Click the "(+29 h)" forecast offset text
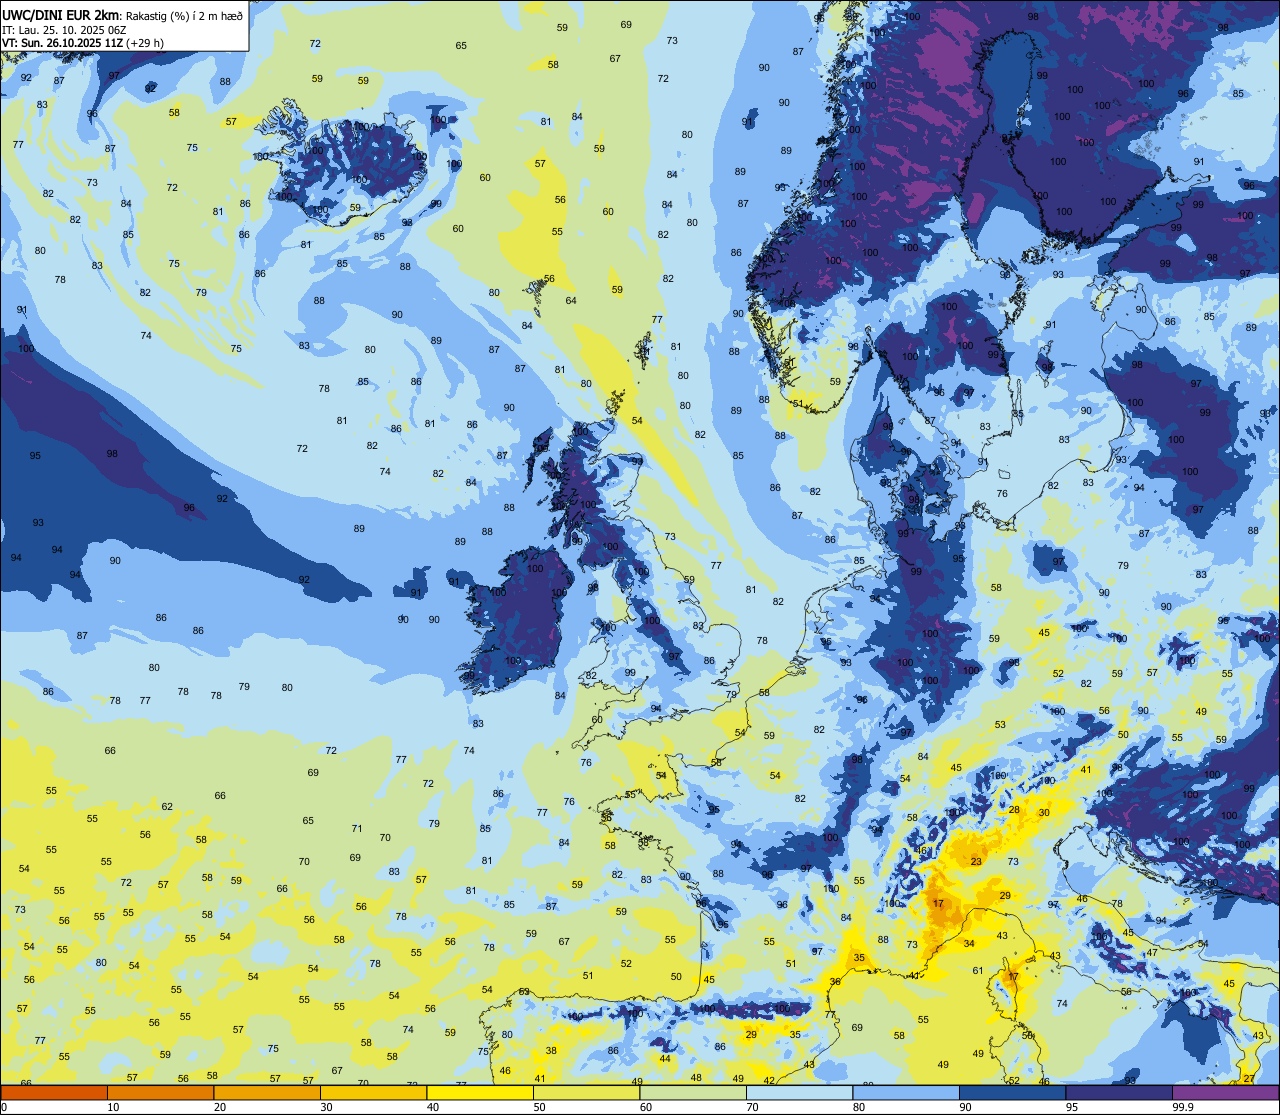The width and height of the screenshot is (1280, 1115). coord(145,43)
